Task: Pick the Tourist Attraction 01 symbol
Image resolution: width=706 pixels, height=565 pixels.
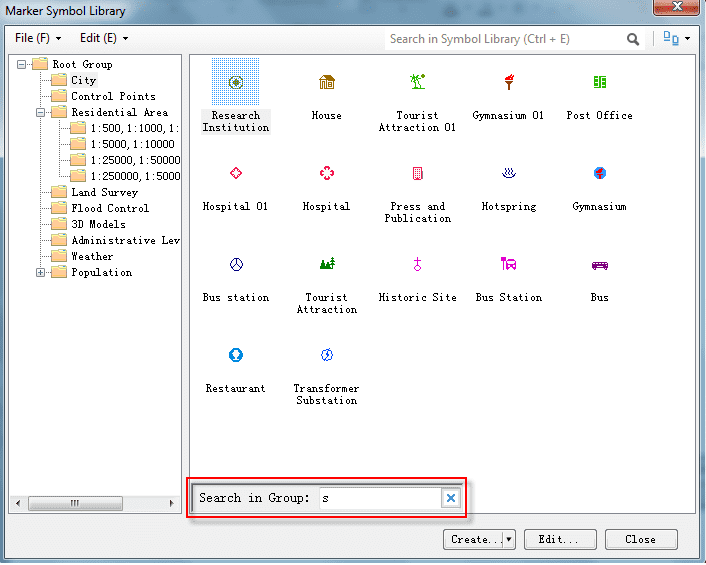Action: coord(417,83)
